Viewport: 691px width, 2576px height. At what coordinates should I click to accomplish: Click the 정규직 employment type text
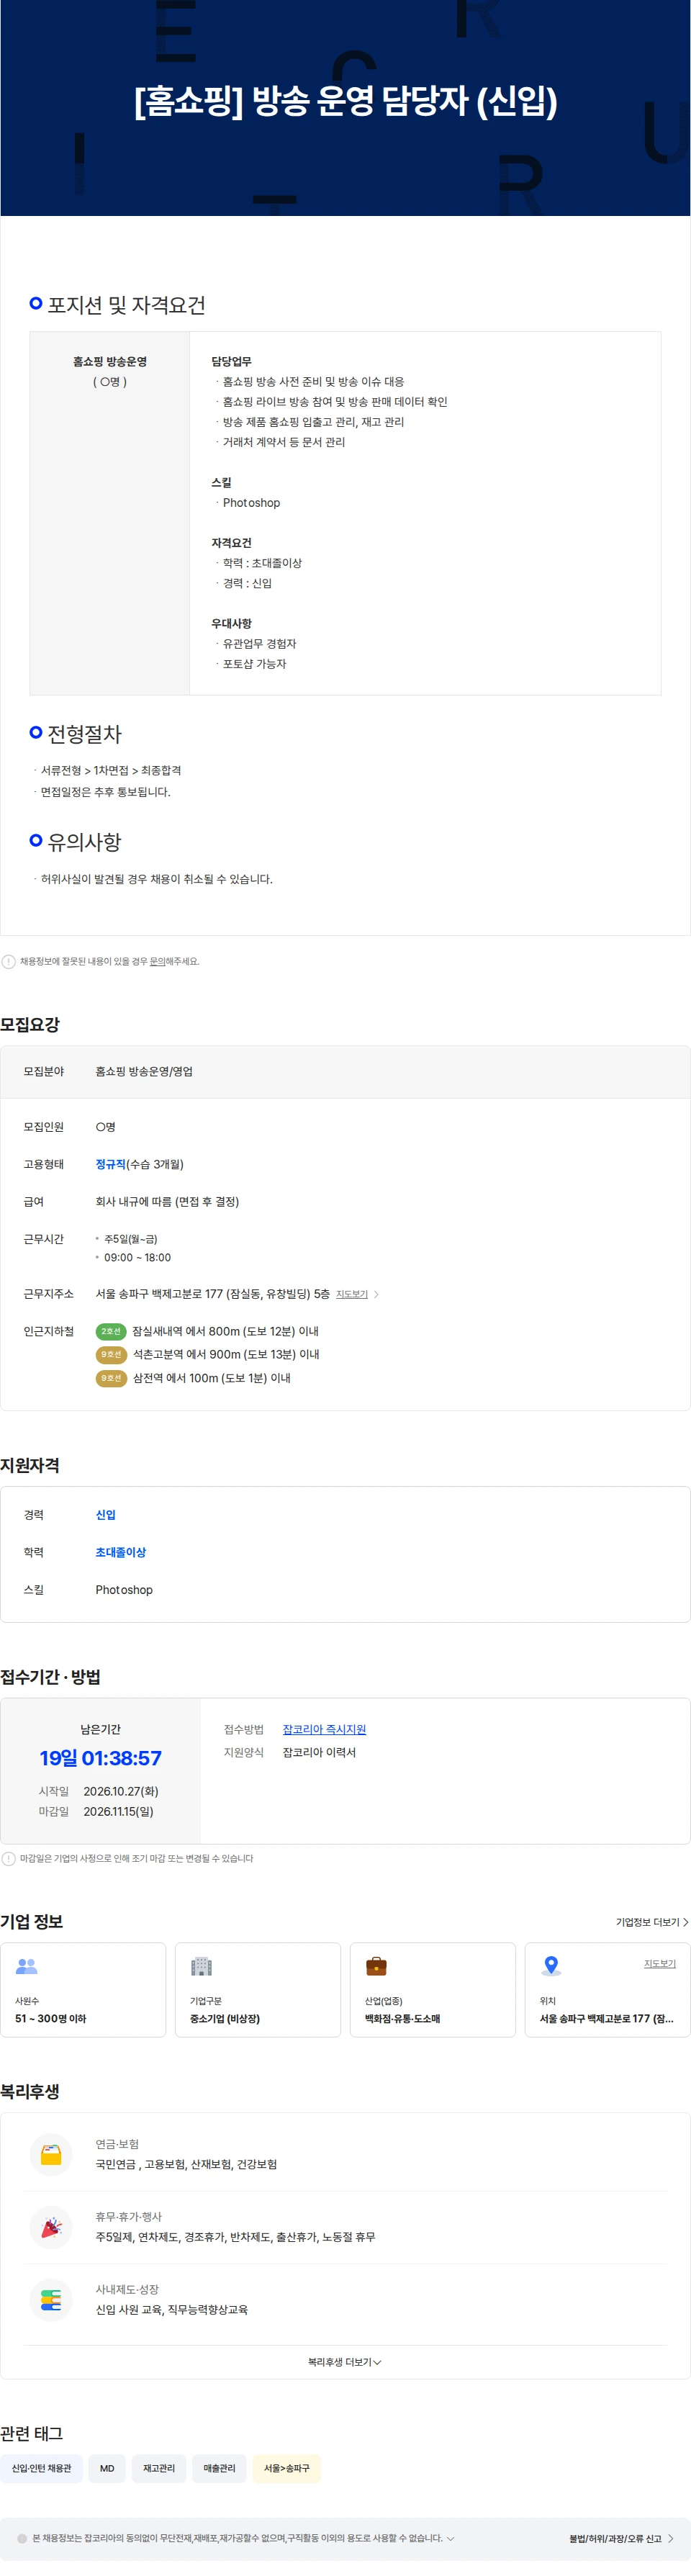[x=111, y=1164]
